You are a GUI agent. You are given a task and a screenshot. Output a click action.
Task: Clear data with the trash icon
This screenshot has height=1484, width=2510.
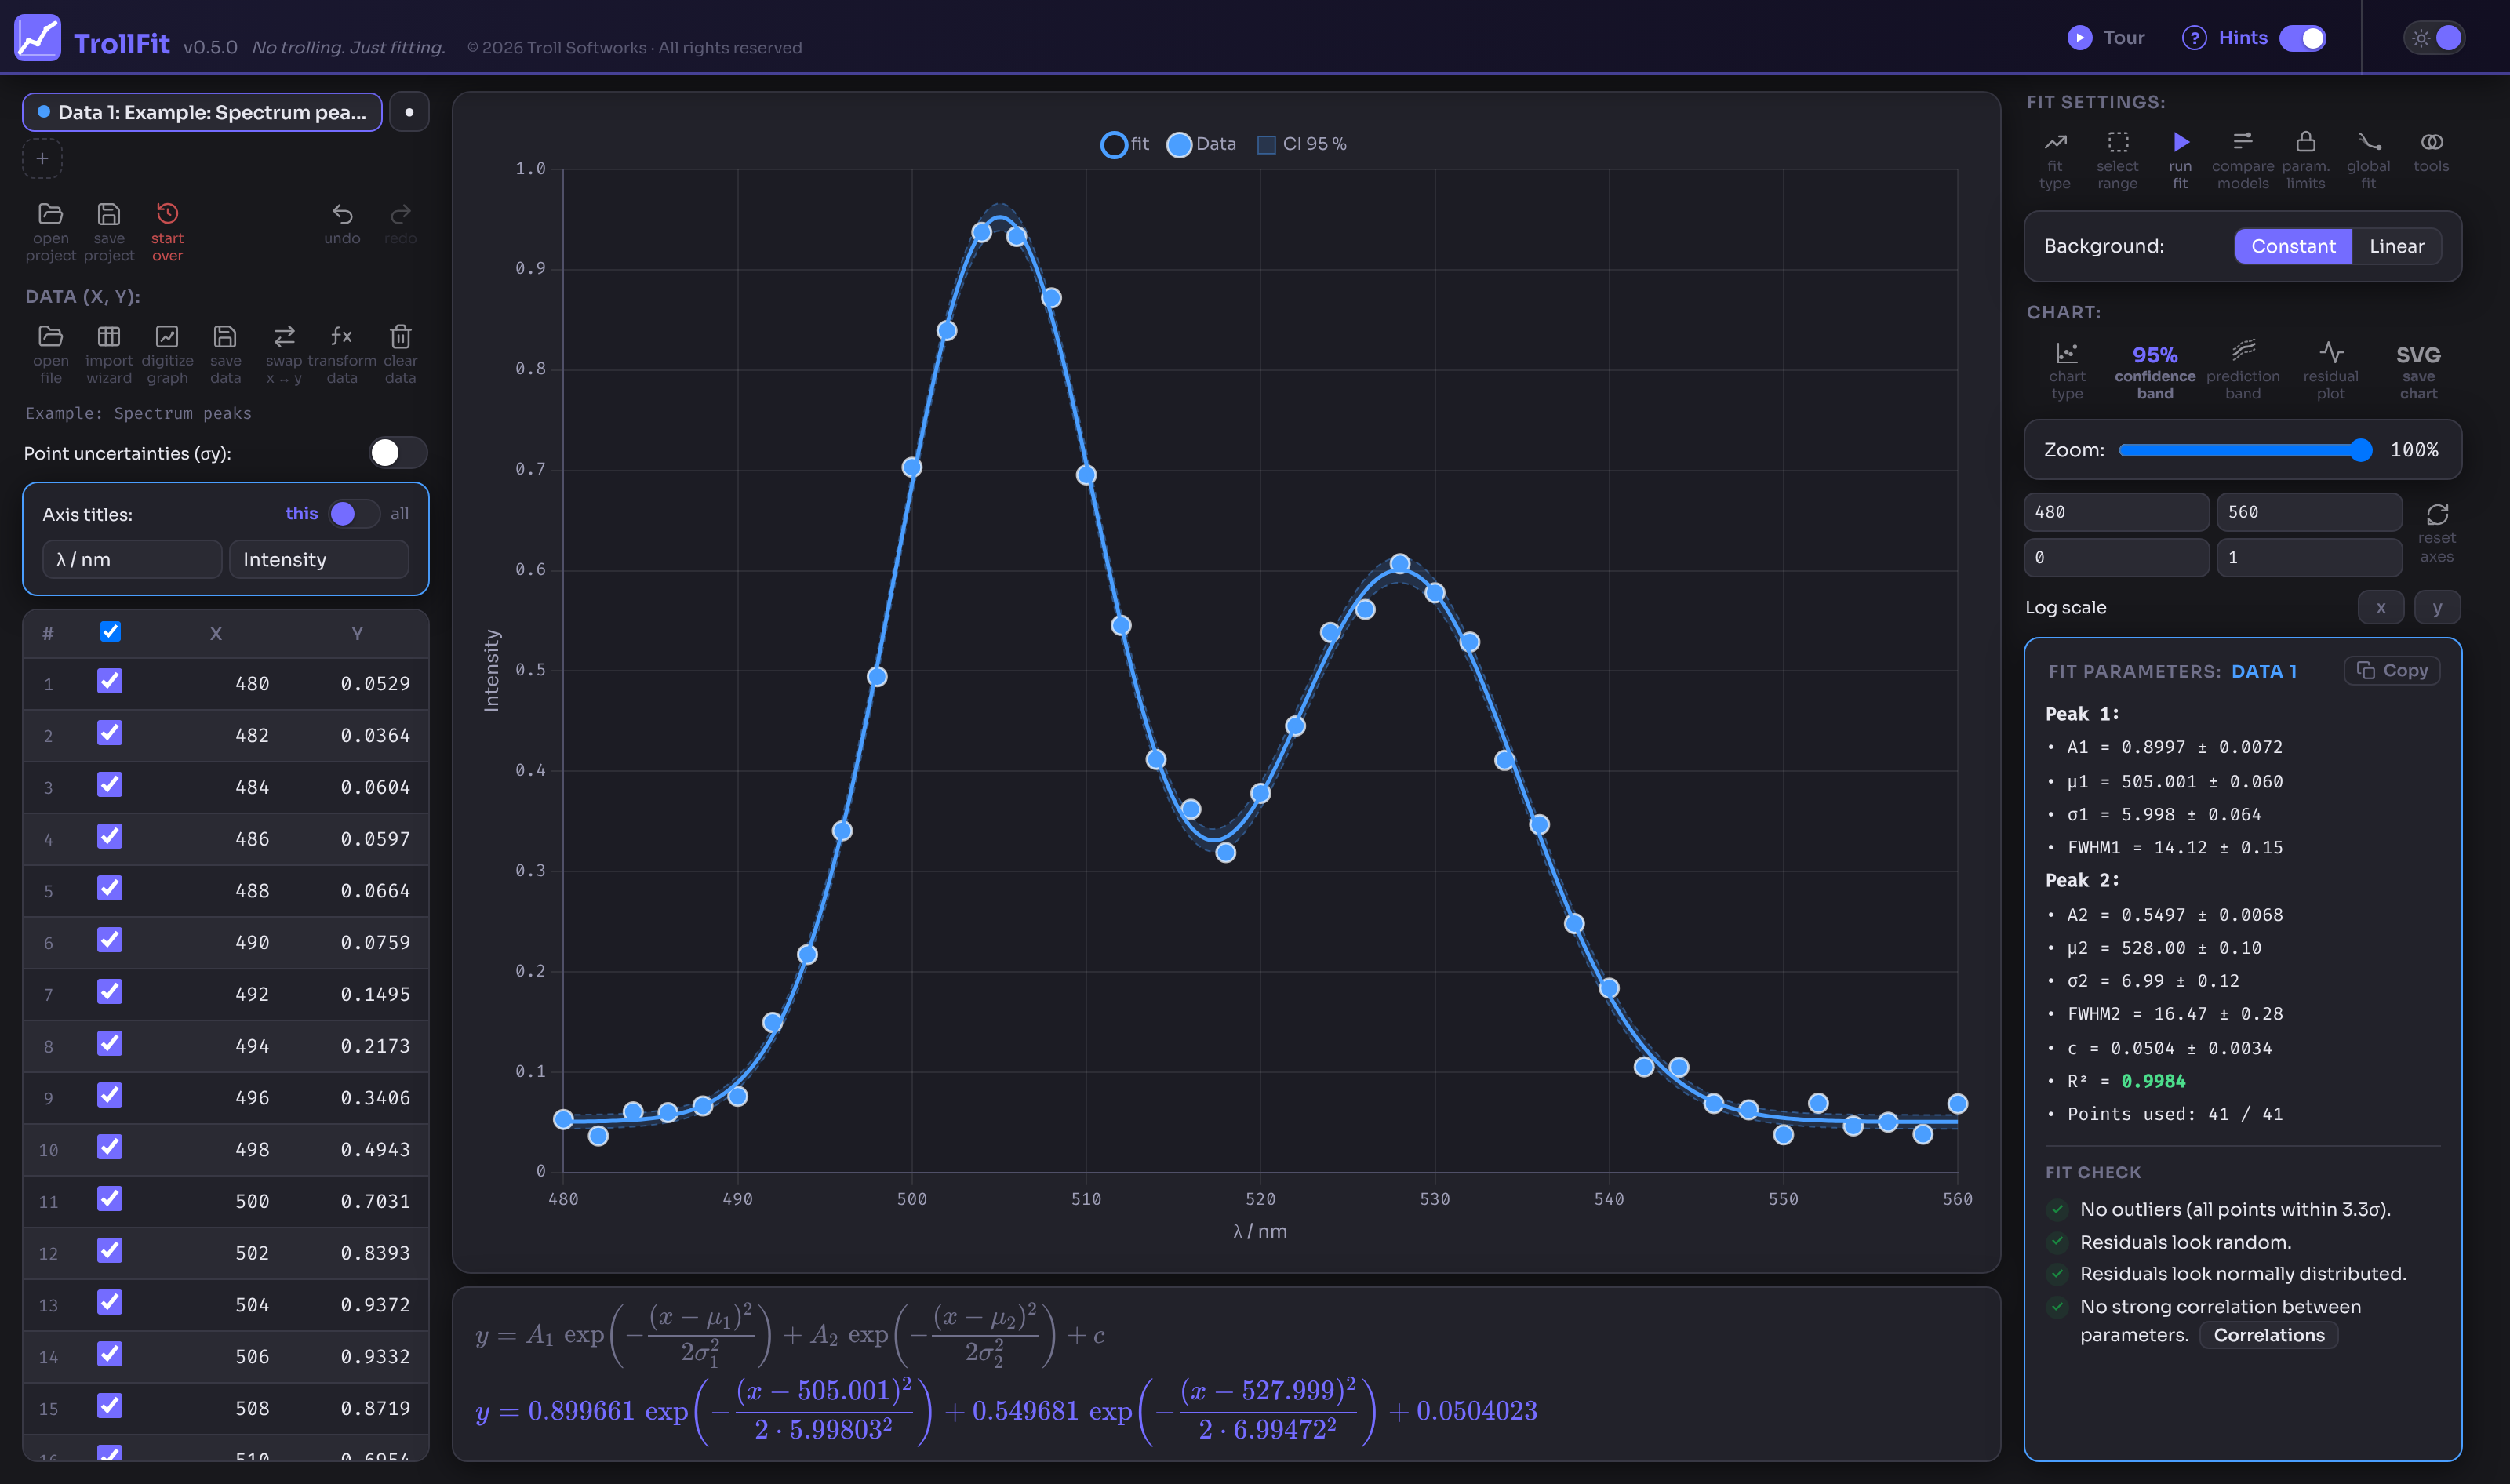pyautogui.click(x=400, y=337)
